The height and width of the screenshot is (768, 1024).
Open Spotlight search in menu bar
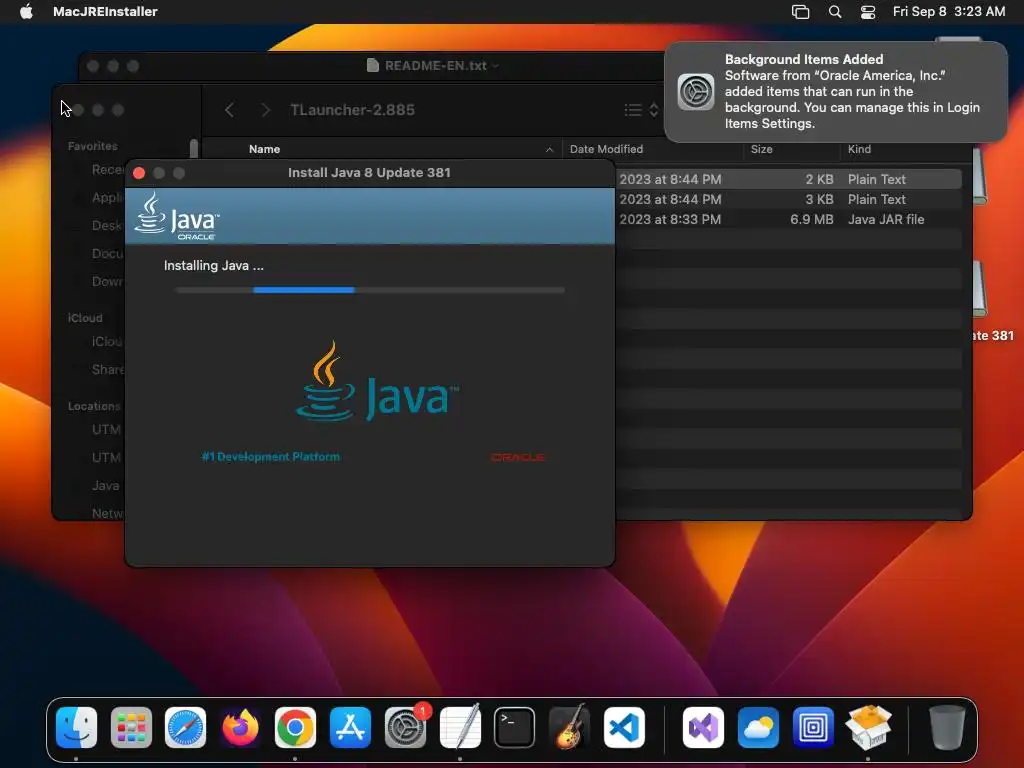[835, 11]
